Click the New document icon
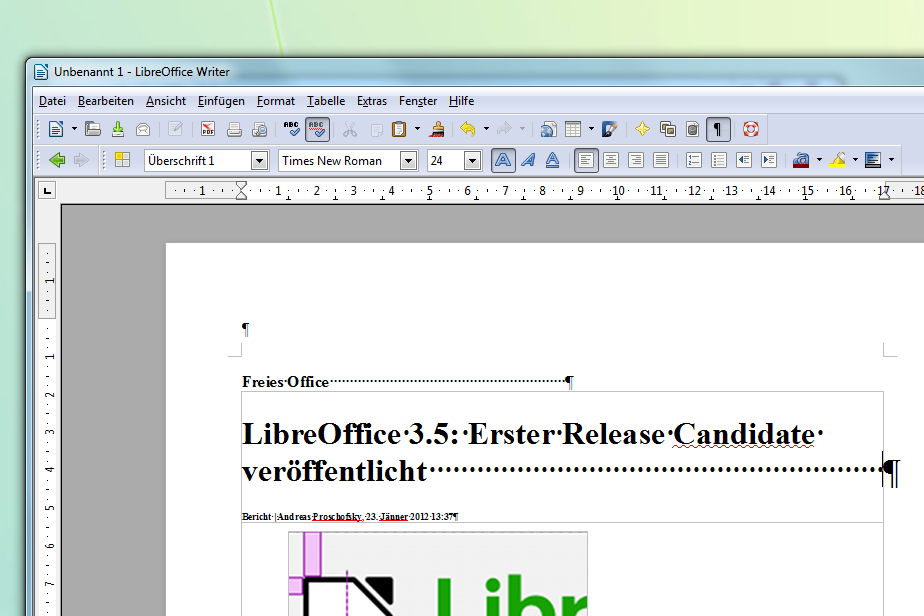Viewport: 924px width, 616px height. pos(56,129)
